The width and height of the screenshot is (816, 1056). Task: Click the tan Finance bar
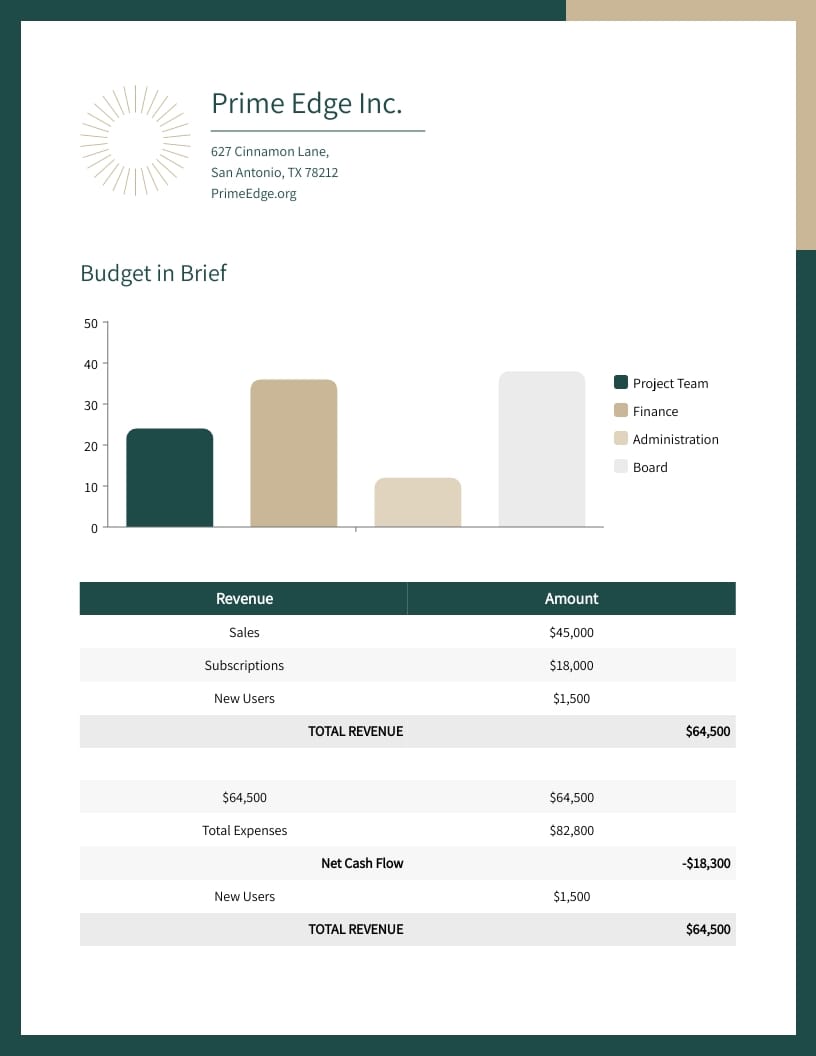[x=293, y=450]
